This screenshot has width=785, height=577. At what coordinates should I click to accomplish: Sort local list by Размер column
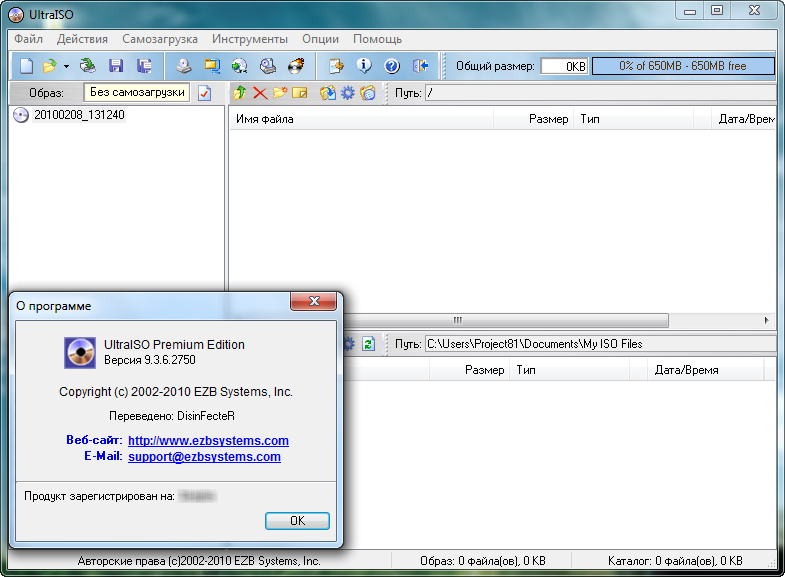[469, 370]
